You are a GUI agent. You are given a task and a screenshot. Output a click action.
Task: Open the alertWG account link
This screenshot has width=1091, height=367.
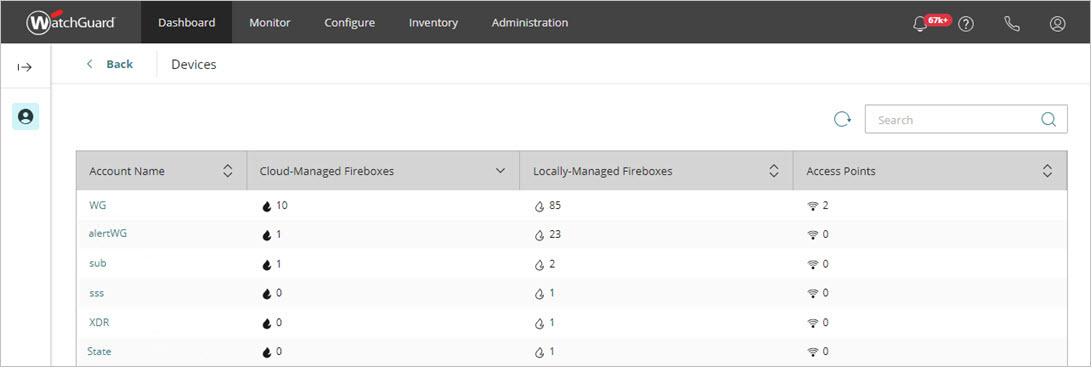[x=108, y=234]
